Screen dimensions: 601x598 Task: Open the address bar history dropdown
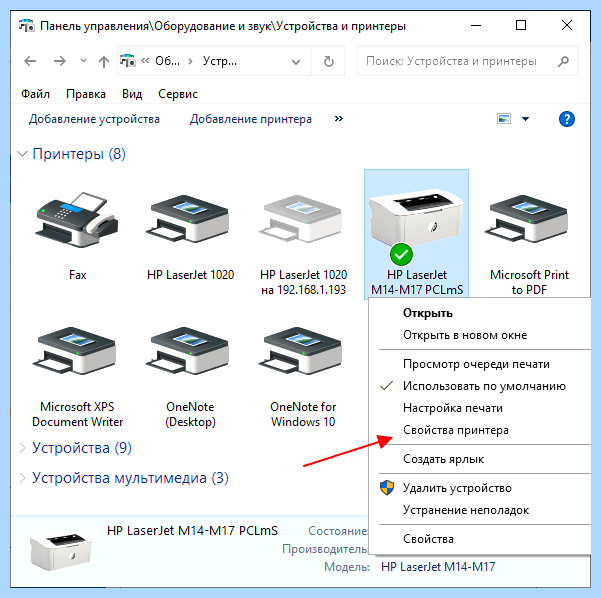pos(296,62)
